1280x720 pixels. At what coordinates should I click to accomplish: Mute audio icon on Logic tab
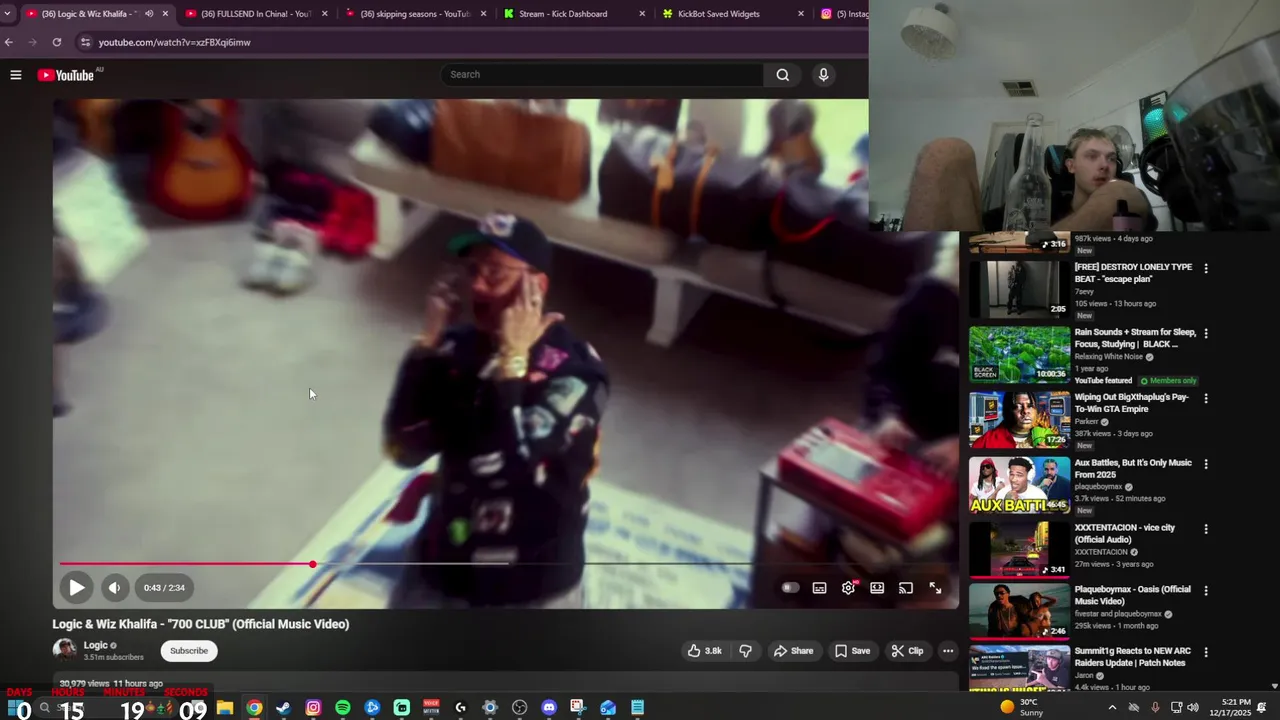[x=149, y=14]
